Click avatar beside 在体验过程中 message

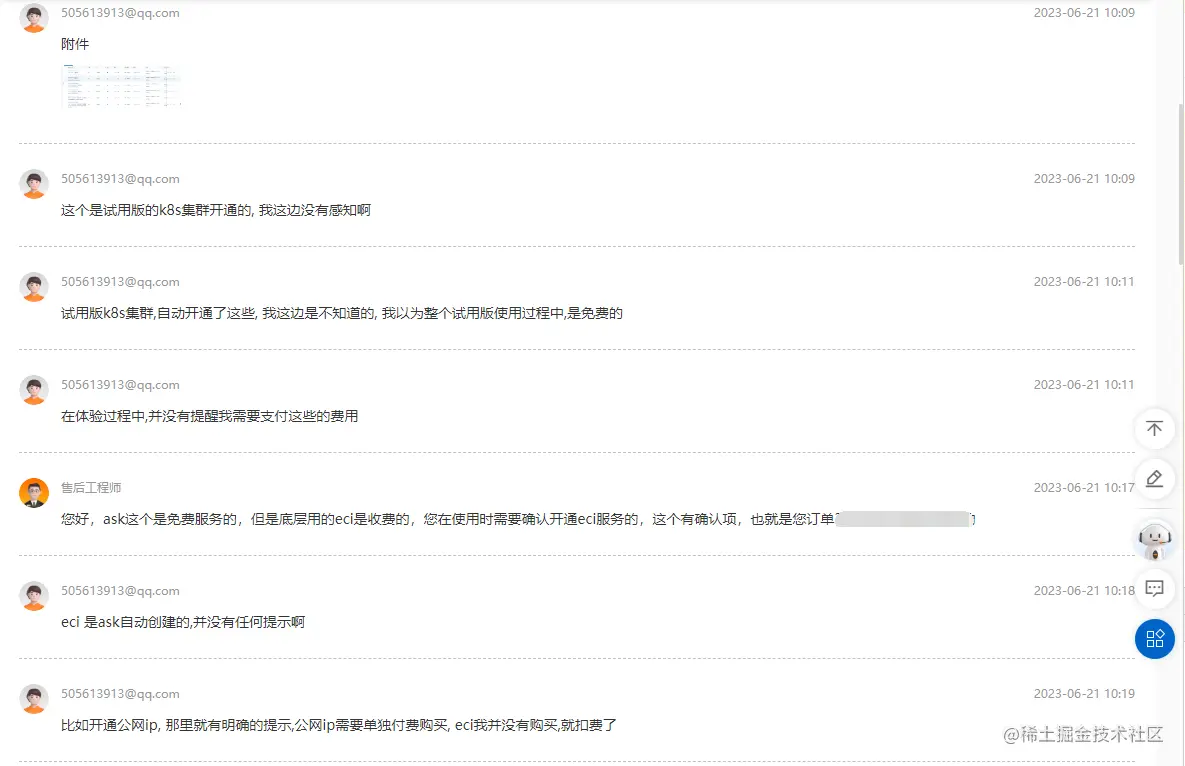point(34,390)
